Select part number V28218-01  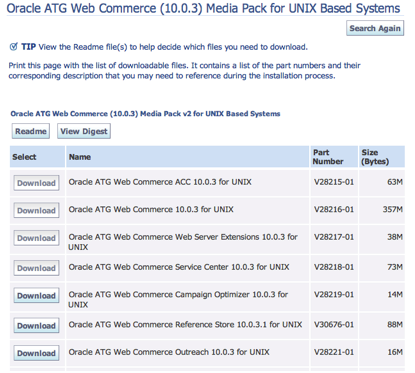[334, 267]
